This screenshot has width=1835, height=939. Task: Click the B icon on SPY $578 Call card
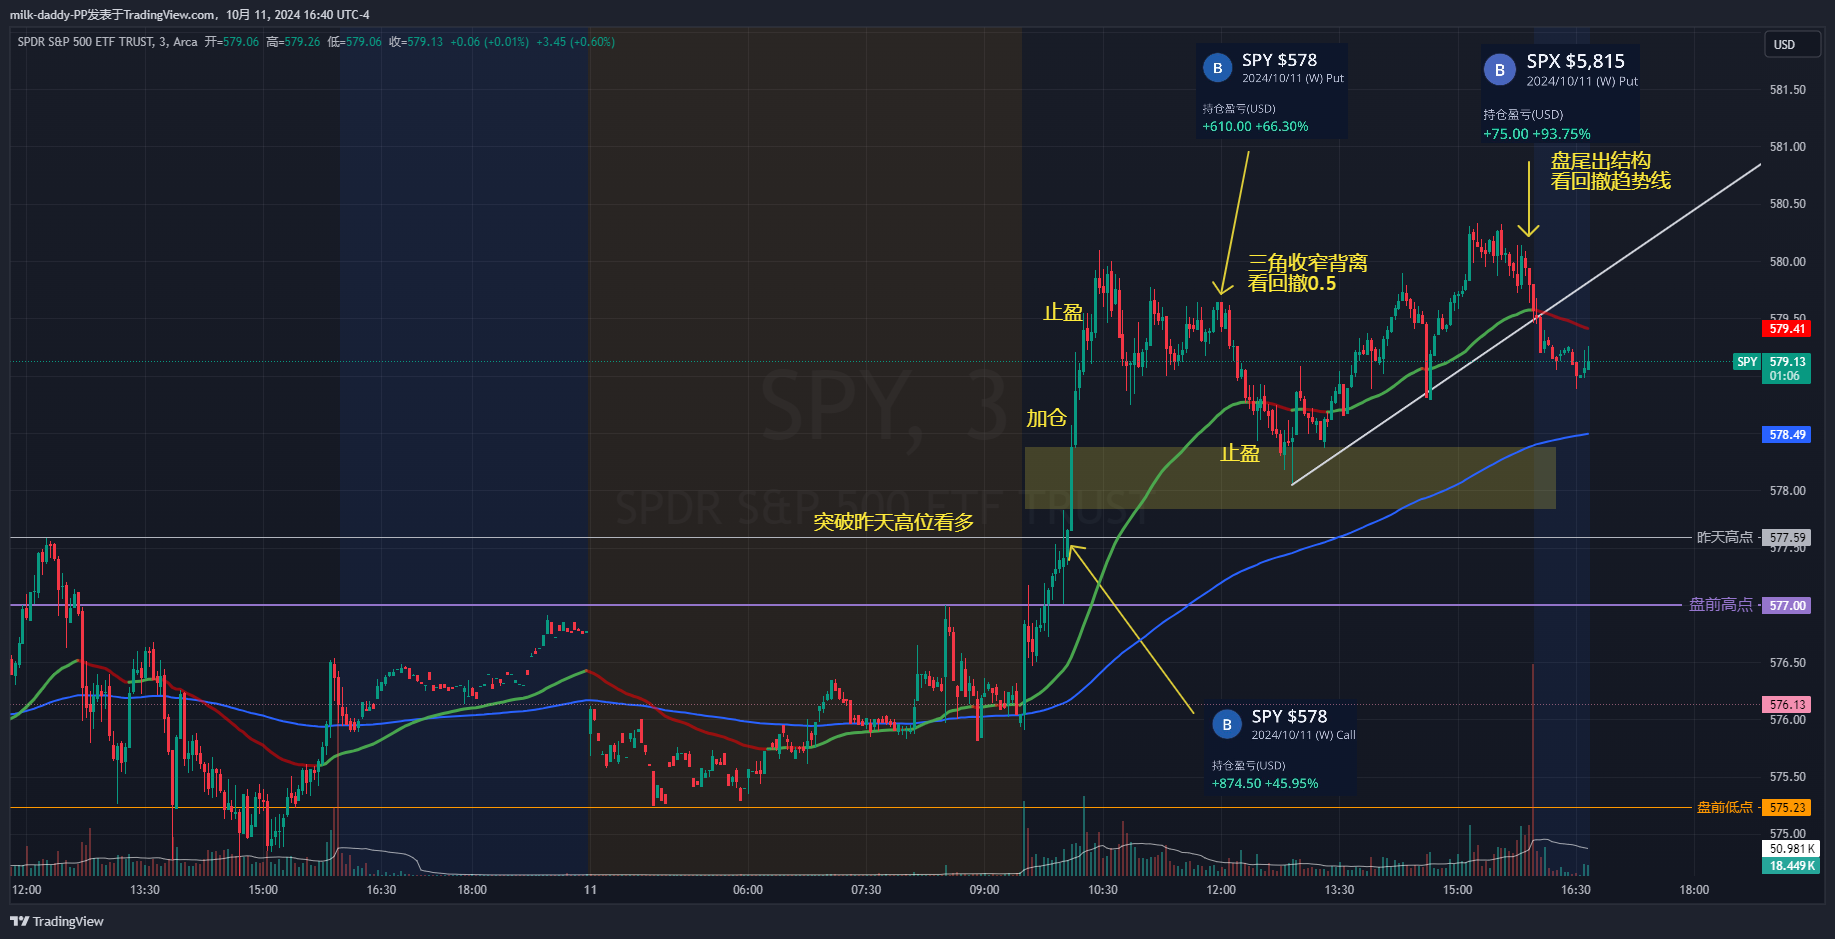click(x=1227, y=724)
